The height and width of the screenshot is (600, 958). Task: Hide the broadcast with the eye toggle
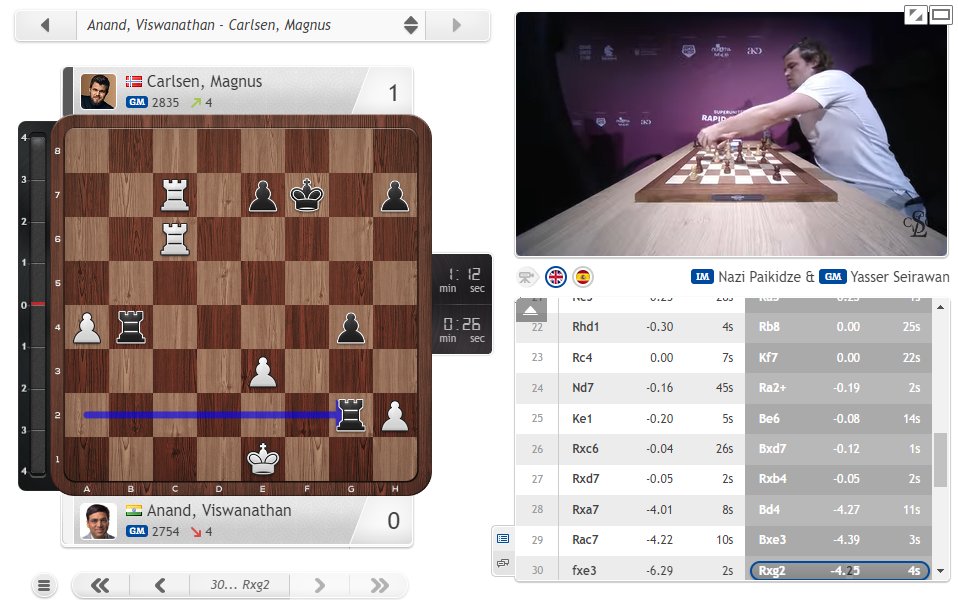[525, 277]
